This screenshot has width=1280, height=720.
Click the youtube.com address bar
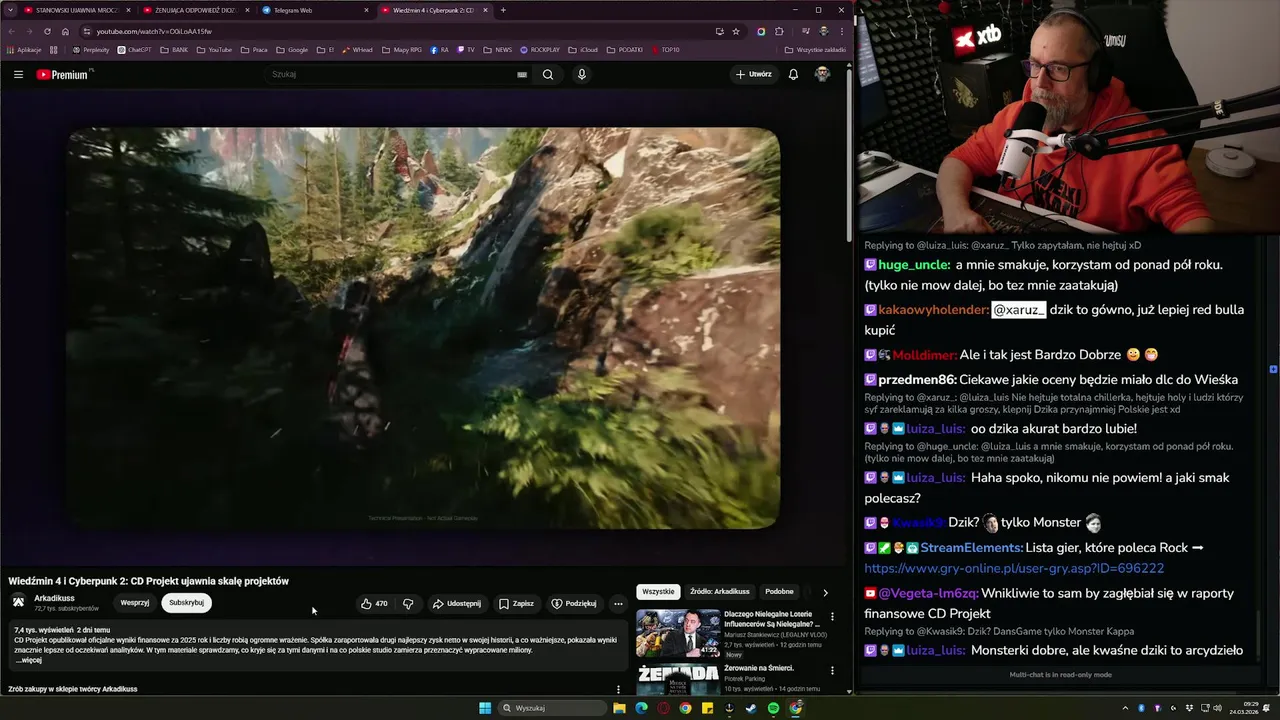[x=400, y=31]
